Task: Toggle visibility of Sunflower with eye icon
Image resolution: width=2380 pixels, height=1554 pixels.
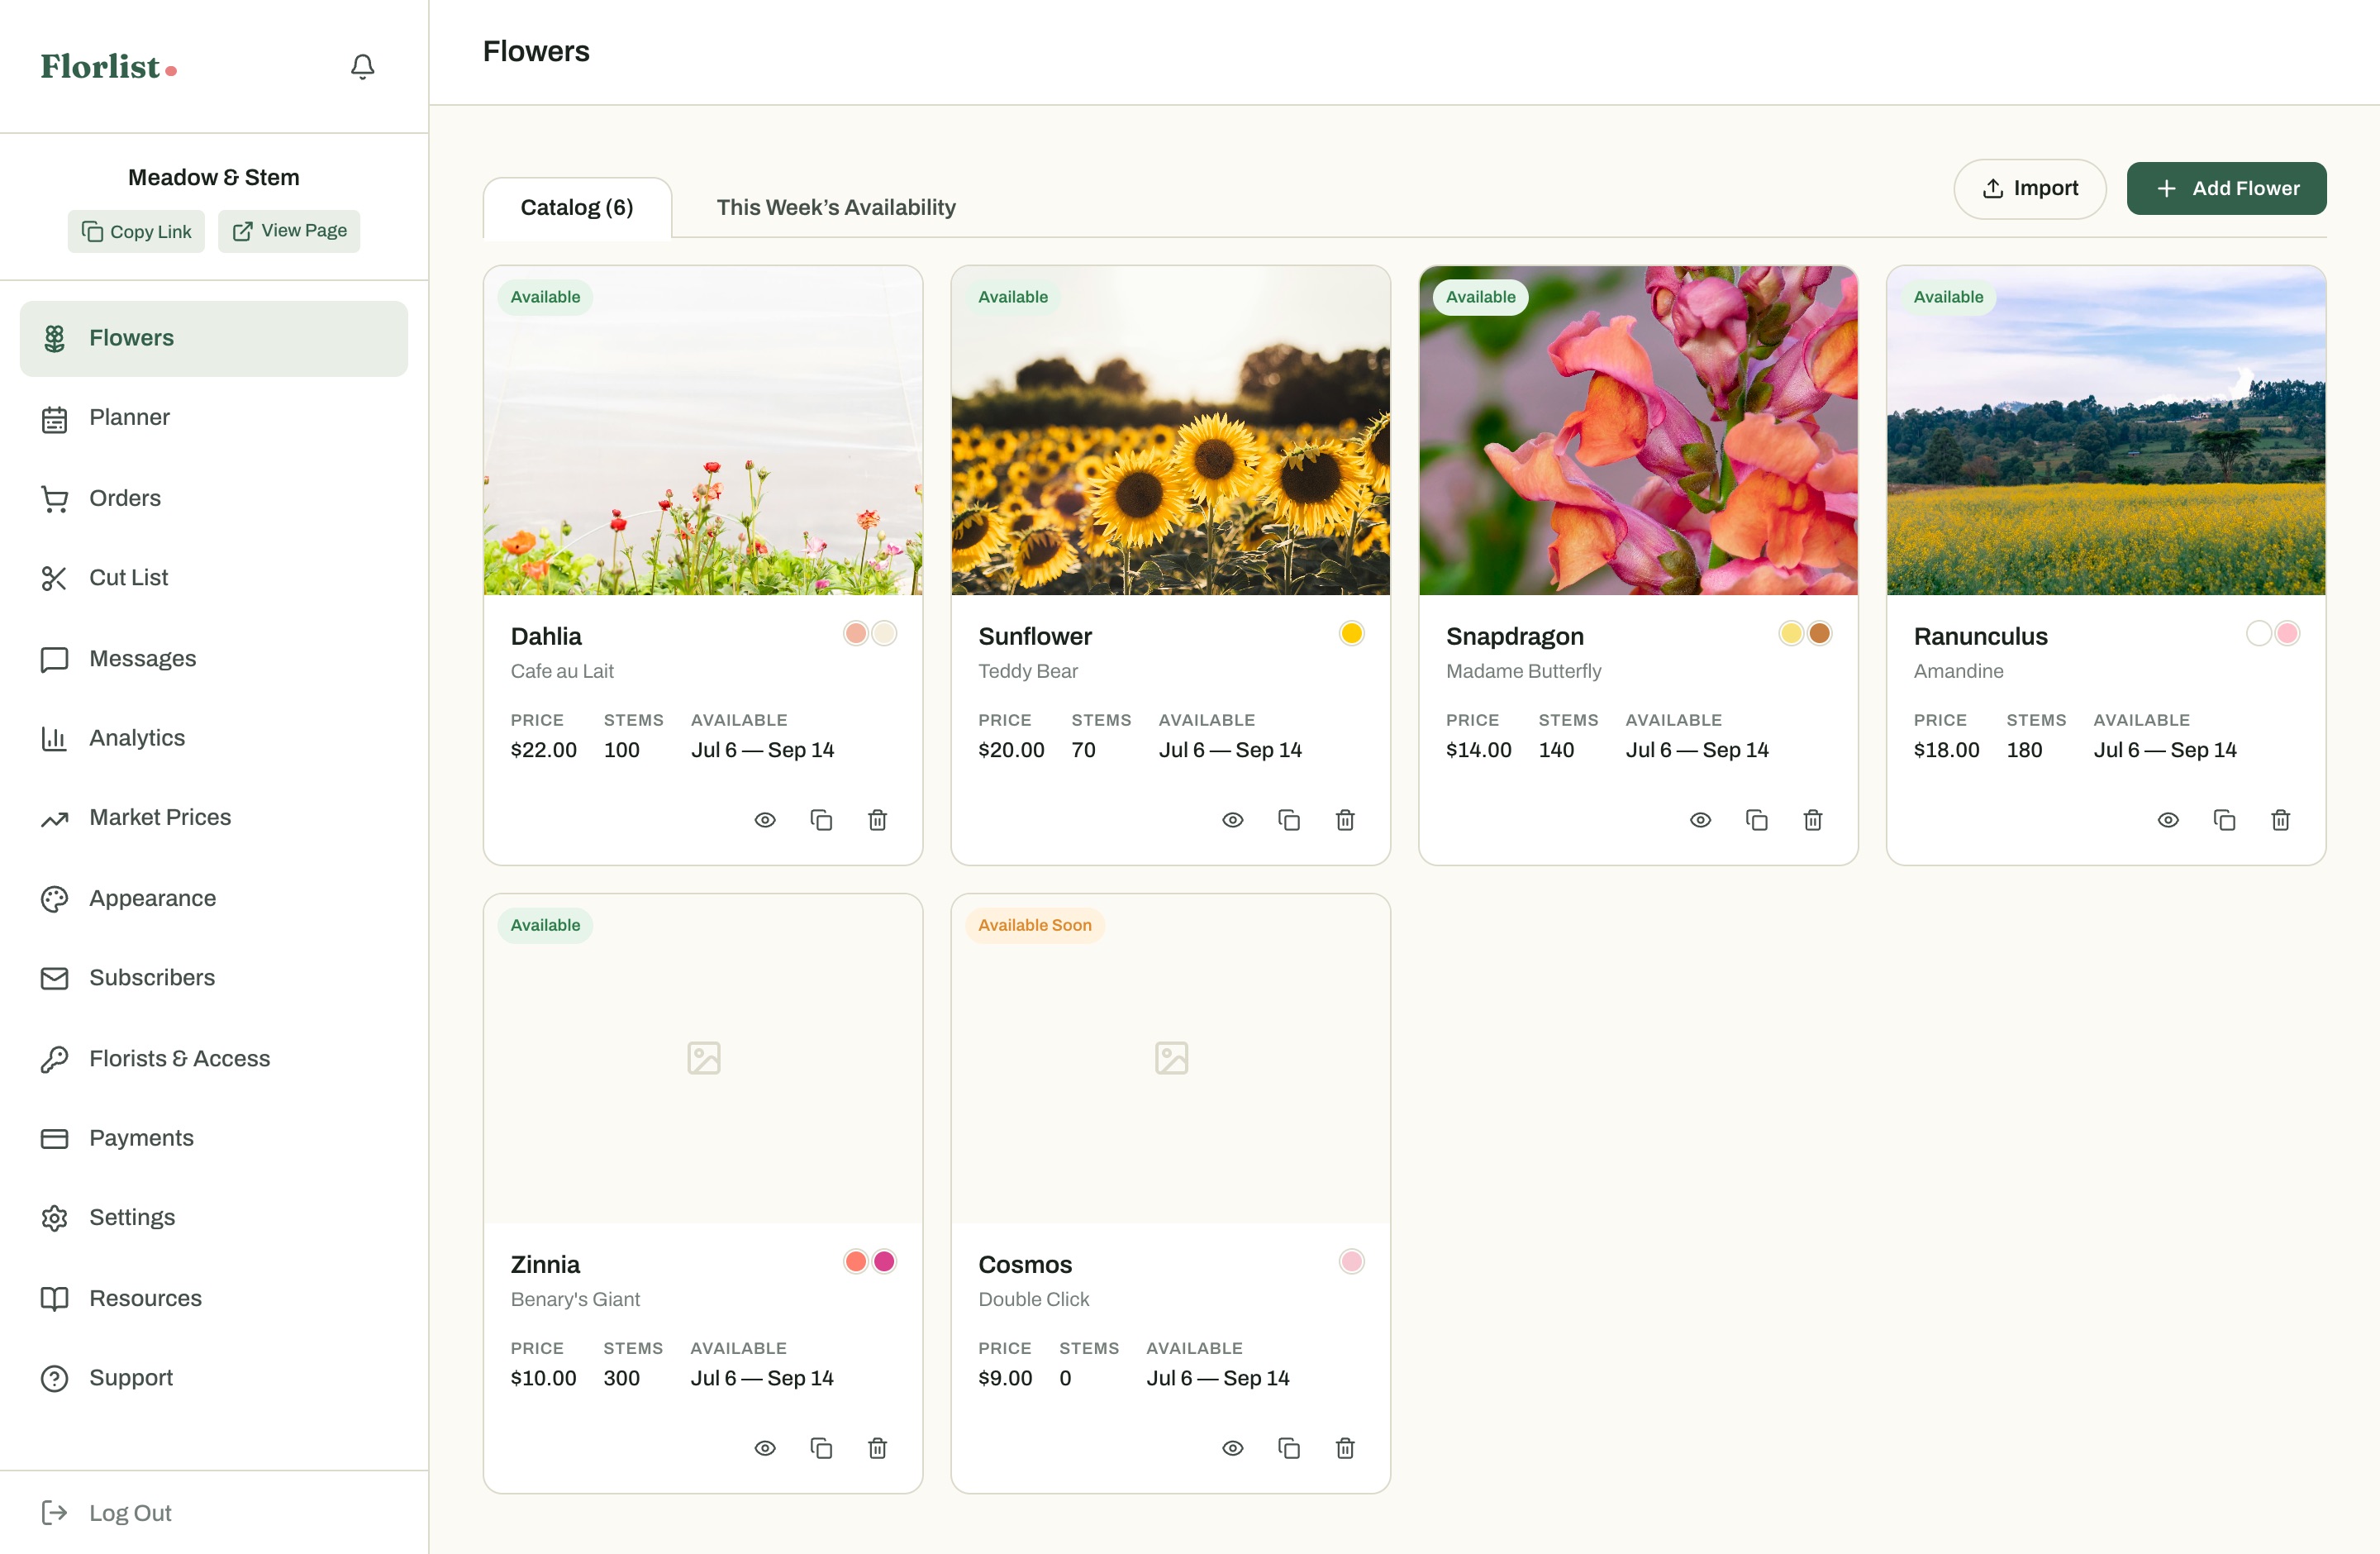Action: pos(1233,820)
